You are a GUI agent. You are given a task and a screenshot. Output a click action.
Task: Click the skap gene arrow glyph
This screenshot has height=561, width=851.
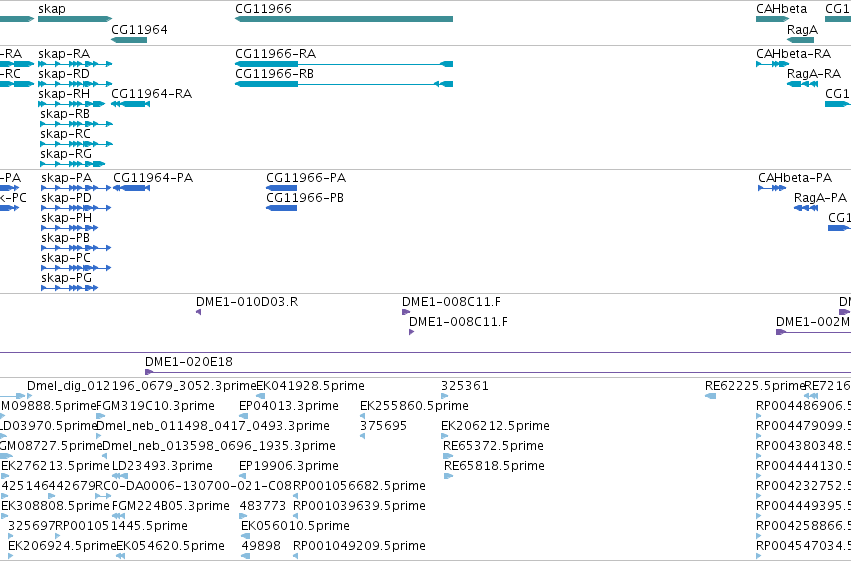point(75,20)
